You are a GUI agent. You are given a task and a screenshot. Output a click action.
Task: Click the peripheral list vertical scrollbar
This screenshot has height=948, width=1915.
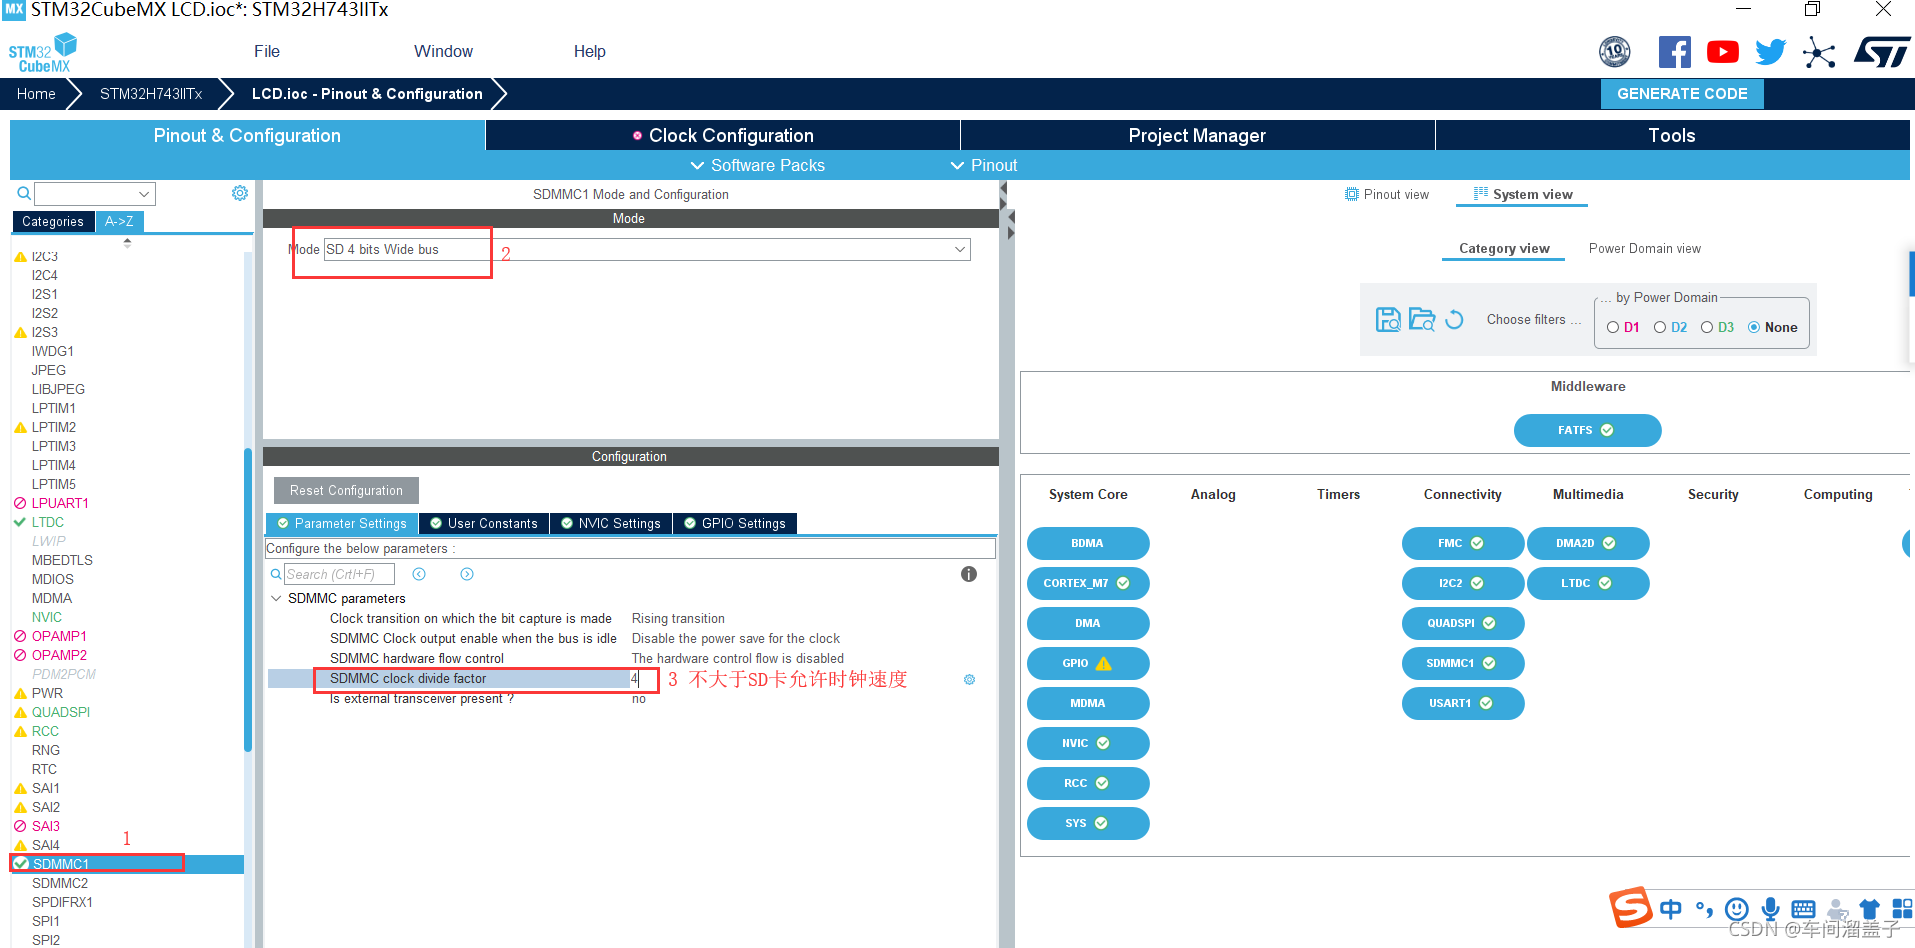pyautogui.click(x=248, y=600)
